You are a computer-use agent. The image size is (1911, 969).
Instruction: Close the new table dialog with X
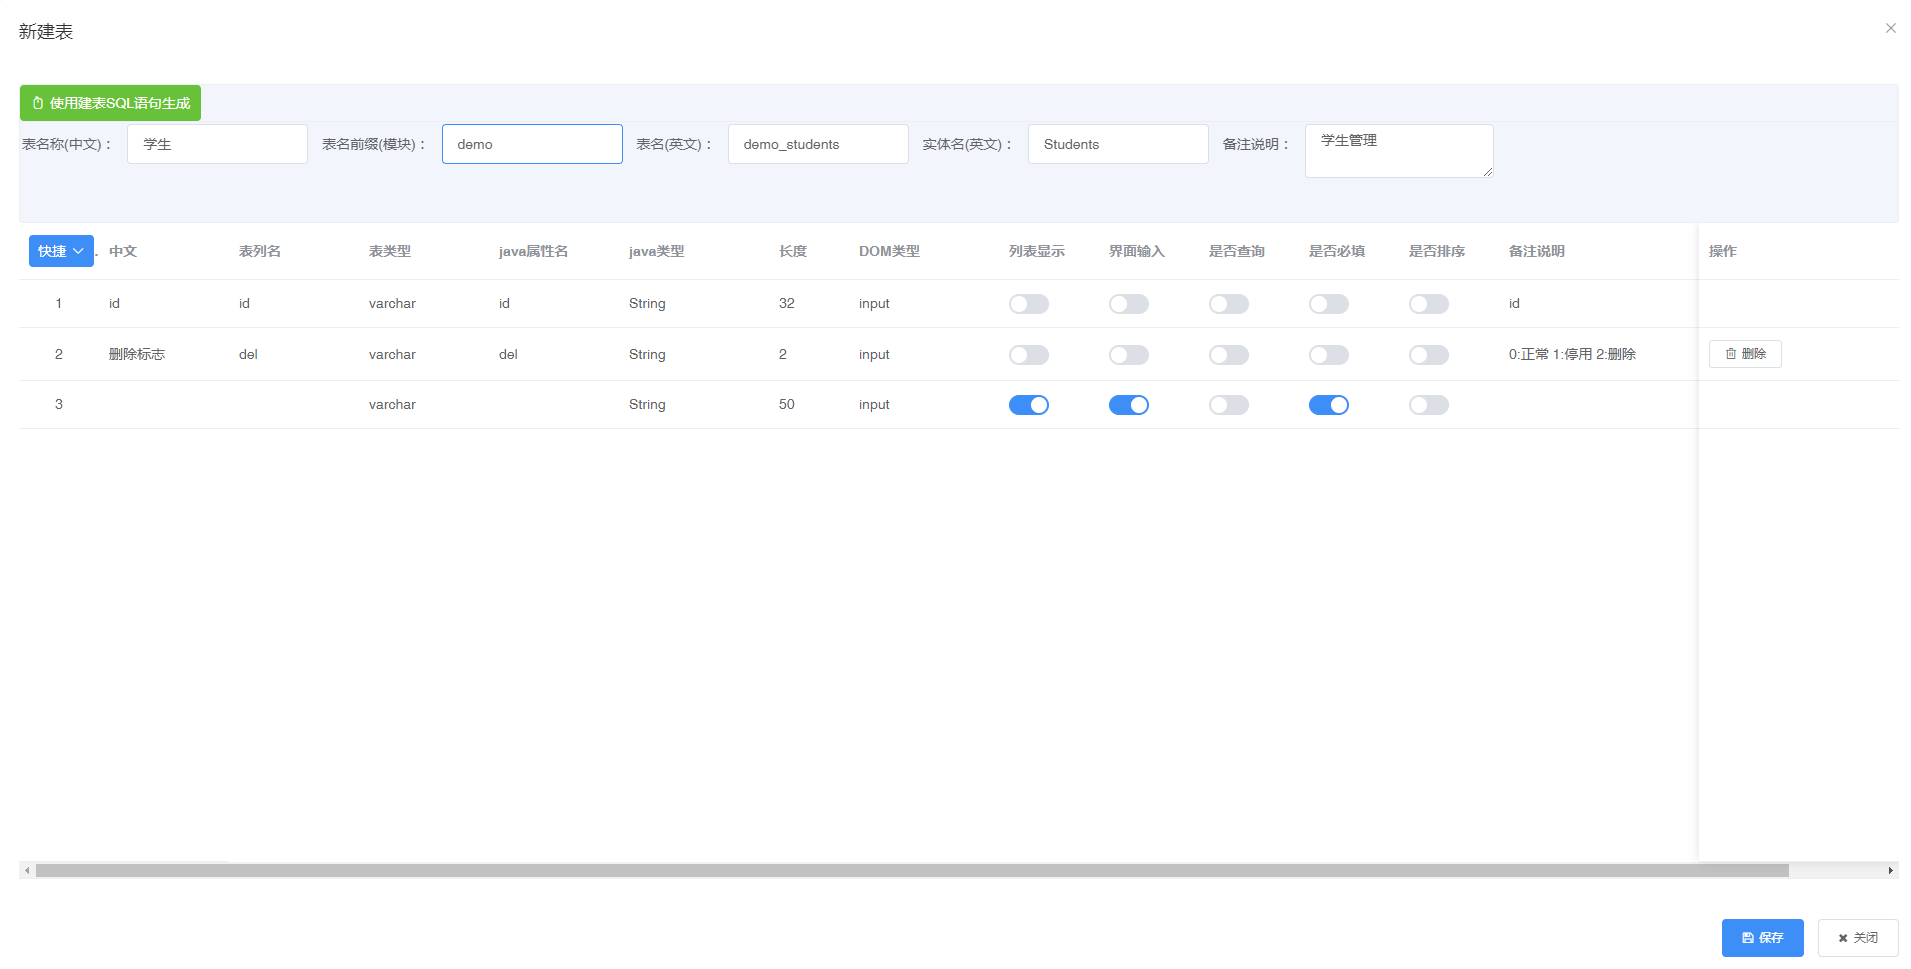pyautogui.click(x=1891, y=28)
